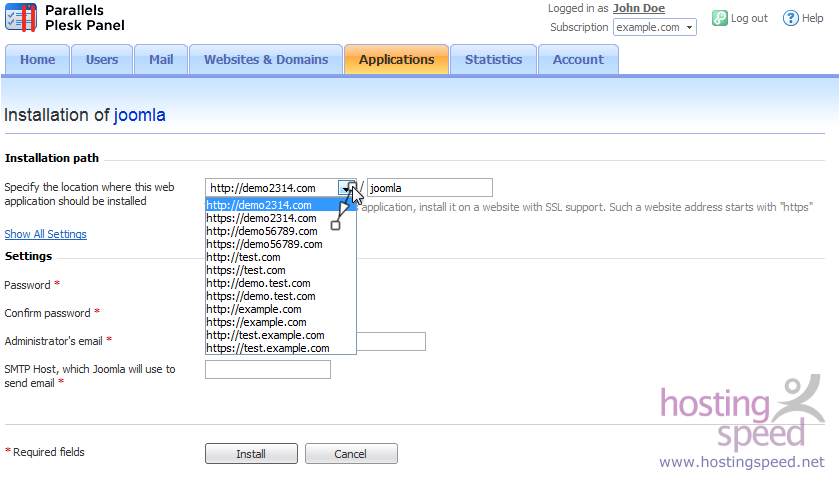Select http://example.com option
This screenshot has height=480, width=840.
[x=281, y=309]
